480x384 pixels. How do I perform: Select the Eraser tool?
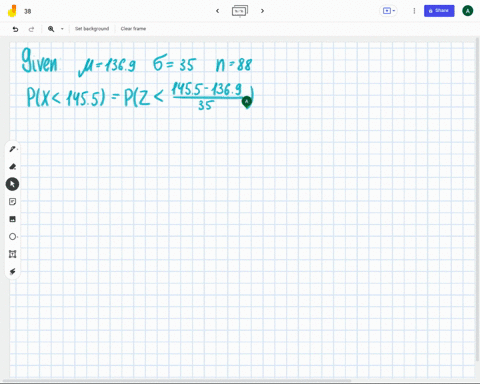(12, 167)
